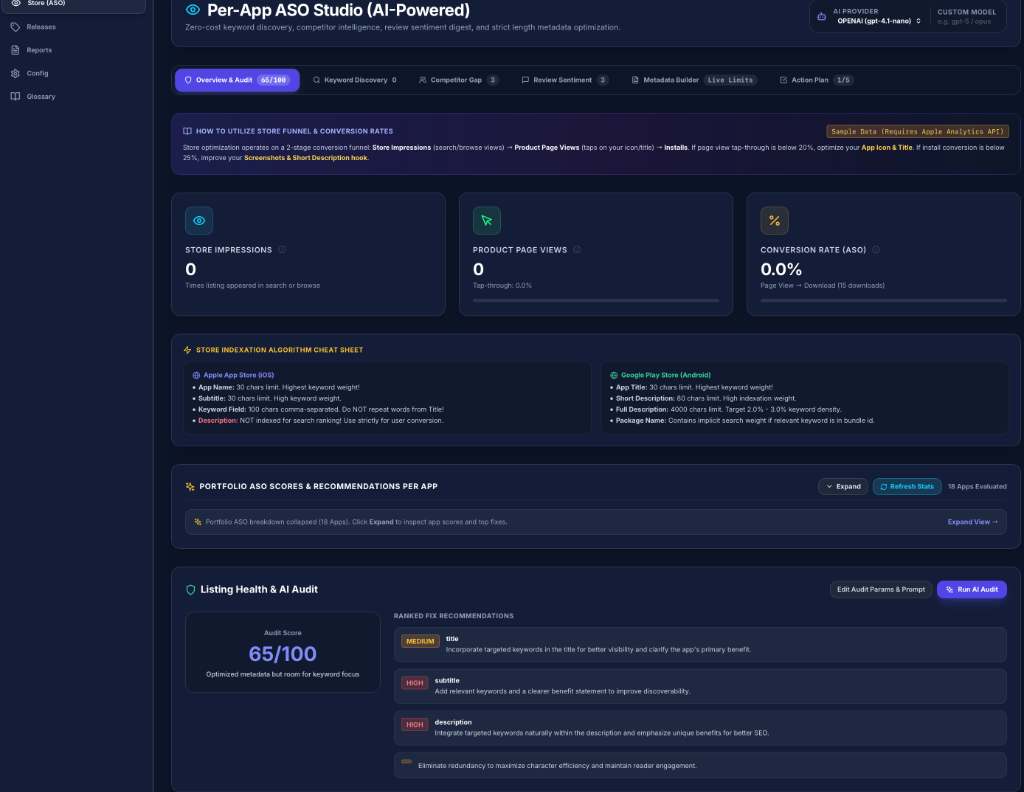This screenshot has height=792, width=1024.
Task: Click the Google Play Store globe icon
Action: [x=614, y=375]
